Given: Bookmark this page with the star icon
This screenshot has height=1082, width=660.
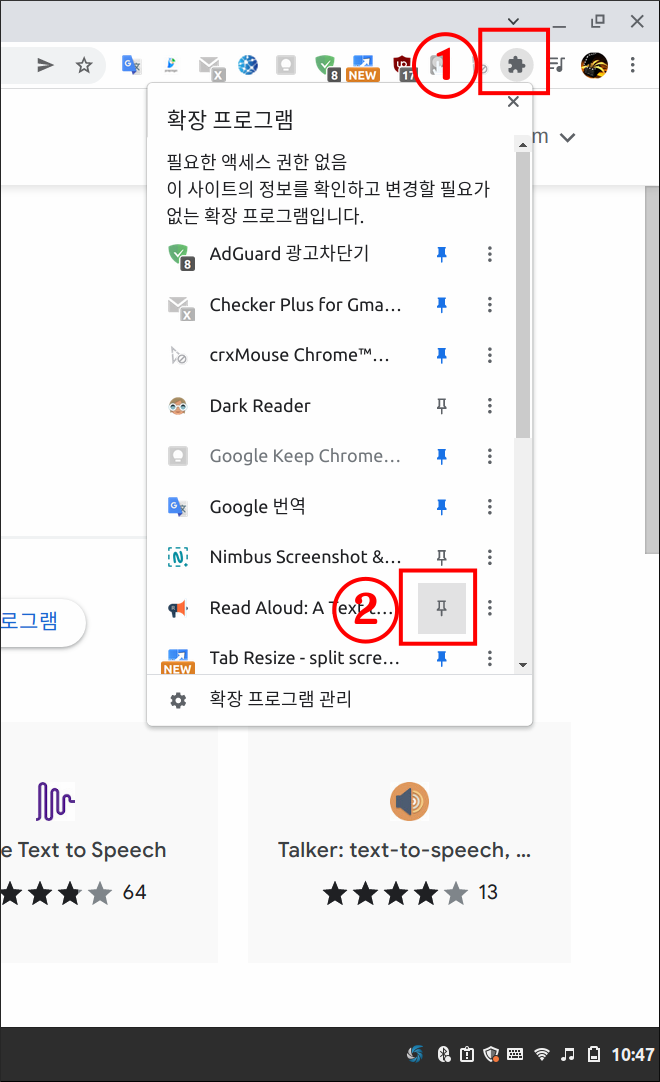Looking at the screenshot, I should (x=84, y=66).
